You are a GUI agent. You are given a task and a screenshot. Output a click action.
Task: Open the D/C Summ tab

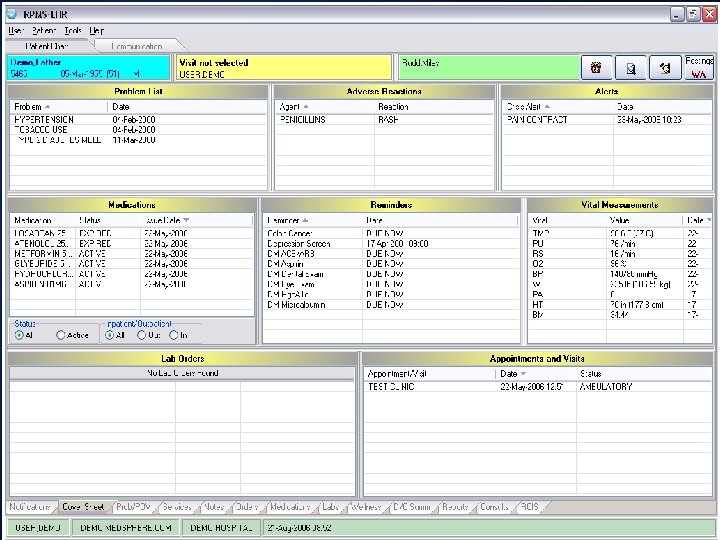click(412, 507)
